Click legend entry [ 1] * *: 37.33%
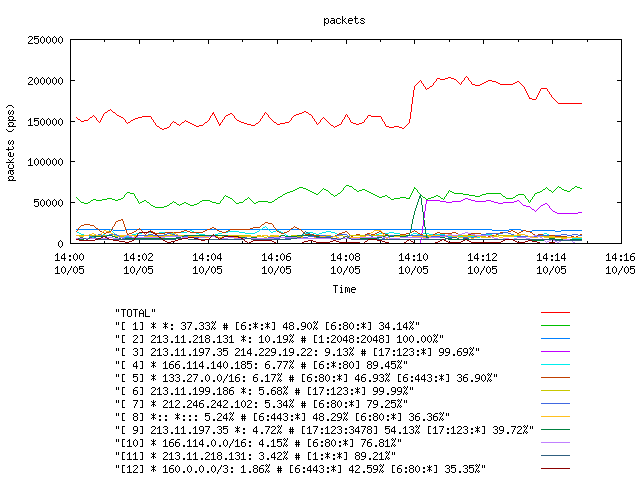This screenshot has height=480, width=640. pyautogui.click(x=267, y=326)
